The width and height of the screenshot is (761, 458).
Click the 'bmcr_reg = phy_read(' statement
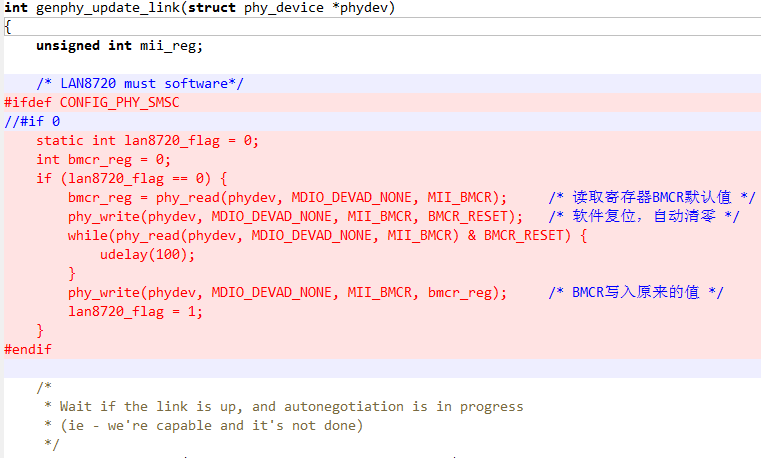point(287,197)
